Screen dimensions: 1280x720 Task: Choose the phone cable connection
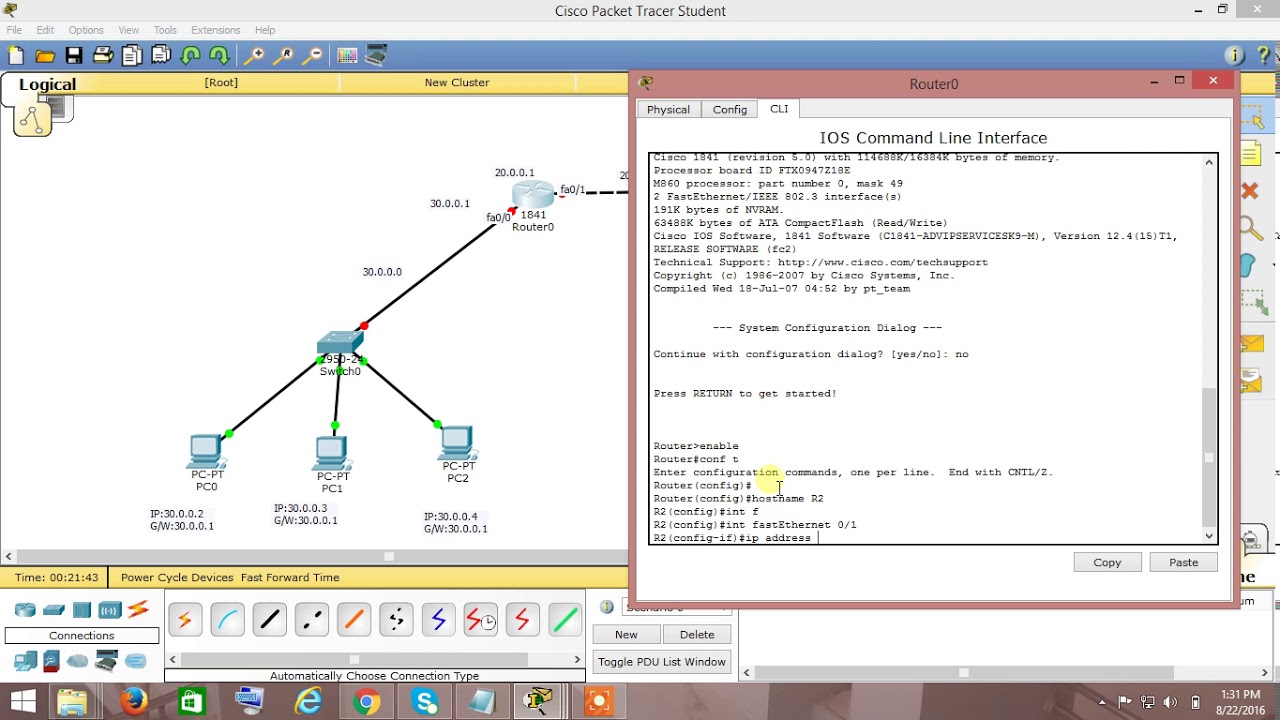coord(396,621)
